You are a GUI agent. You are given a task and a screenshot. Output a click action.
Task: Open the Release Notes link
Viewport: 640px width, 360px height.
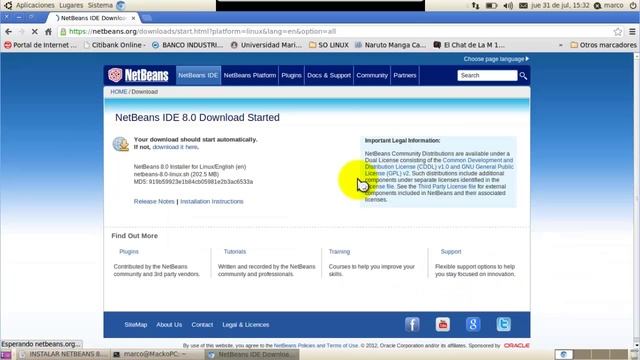click(x=154, y=202)
